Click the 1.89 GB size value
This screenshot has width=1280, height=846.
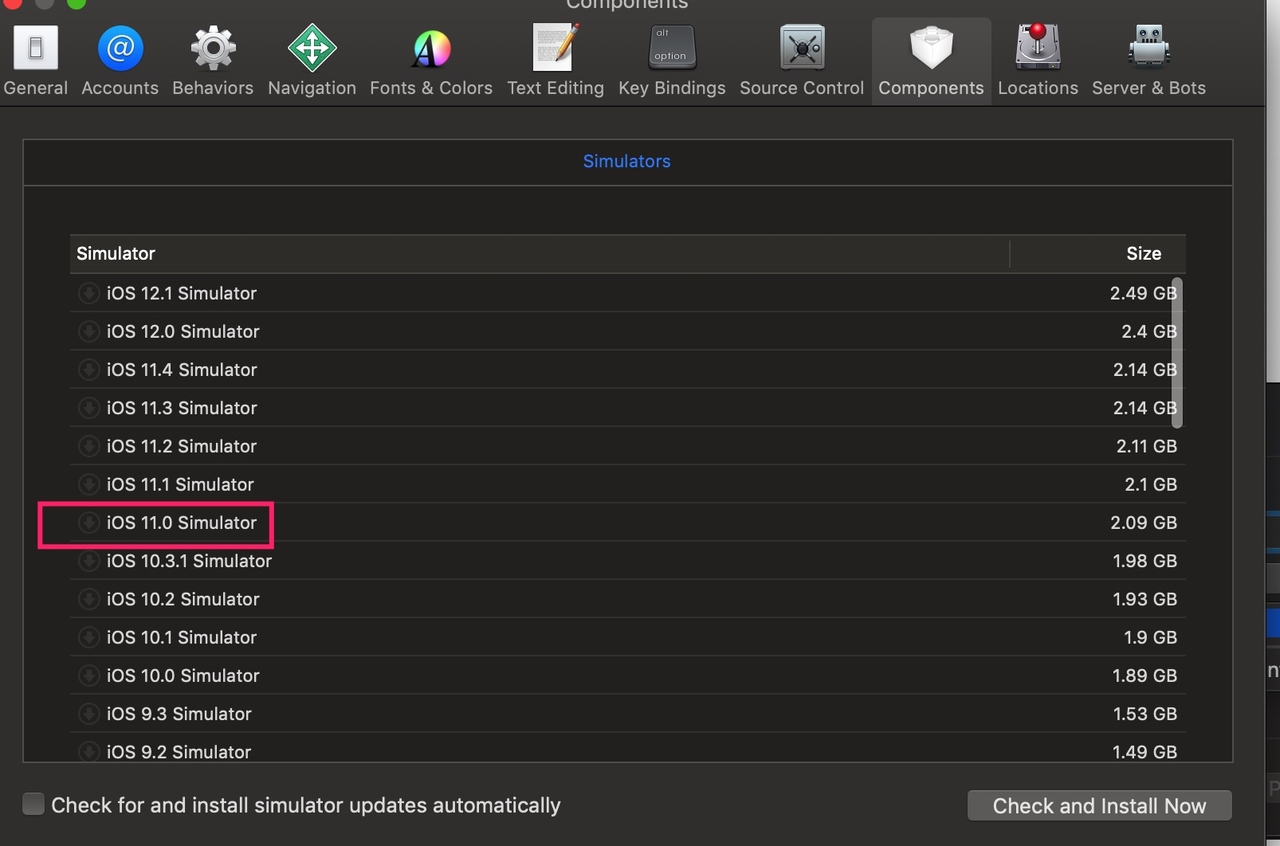point(1145,675)
